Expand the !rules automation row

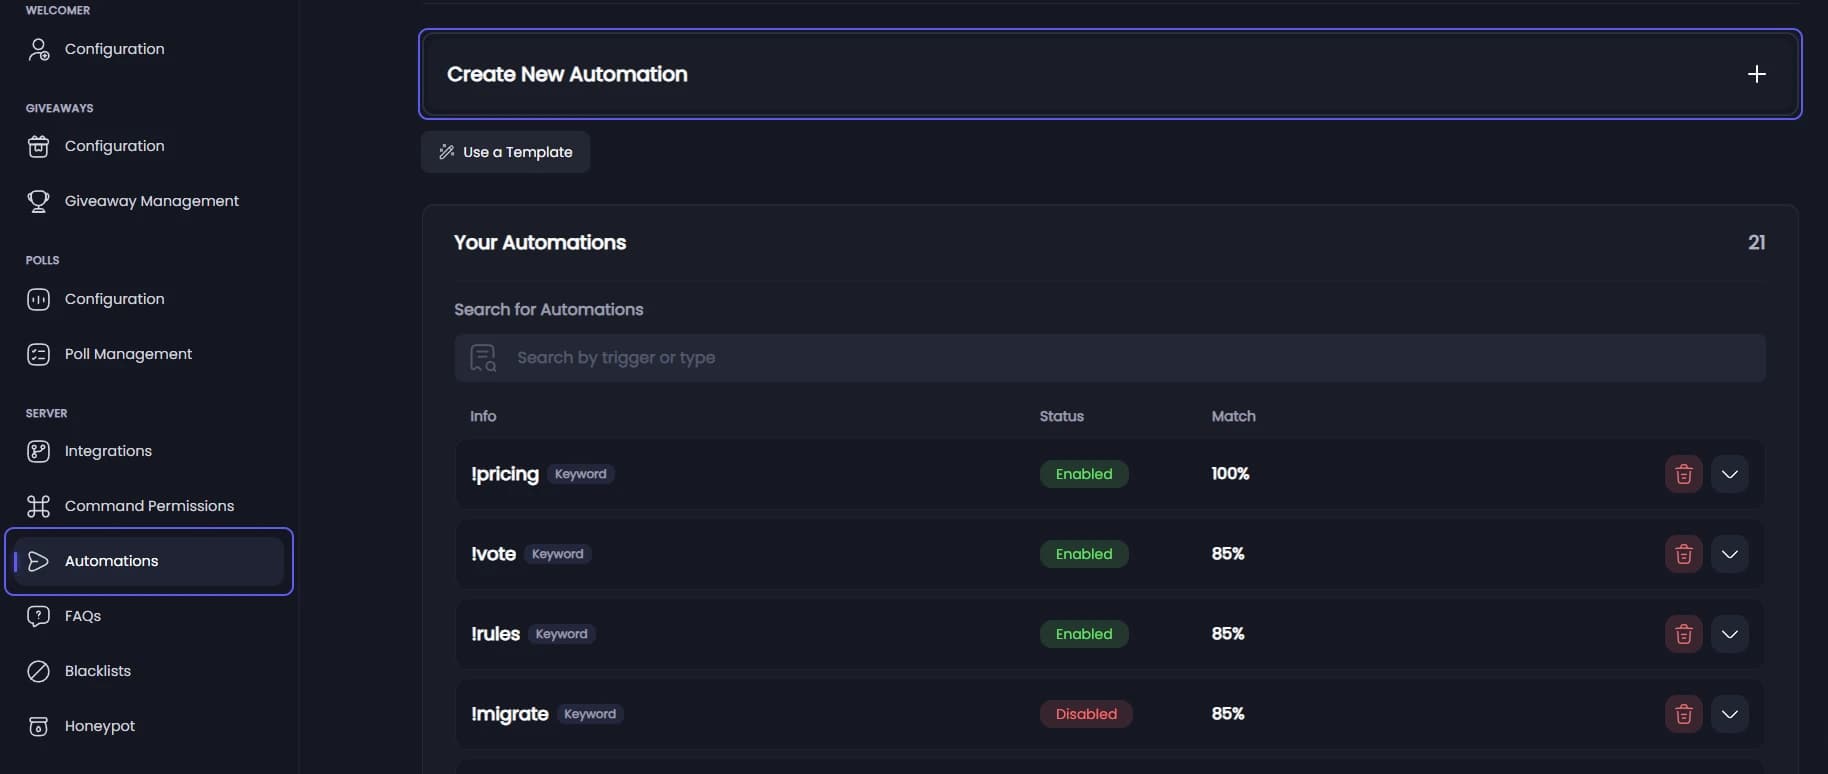1729,634
